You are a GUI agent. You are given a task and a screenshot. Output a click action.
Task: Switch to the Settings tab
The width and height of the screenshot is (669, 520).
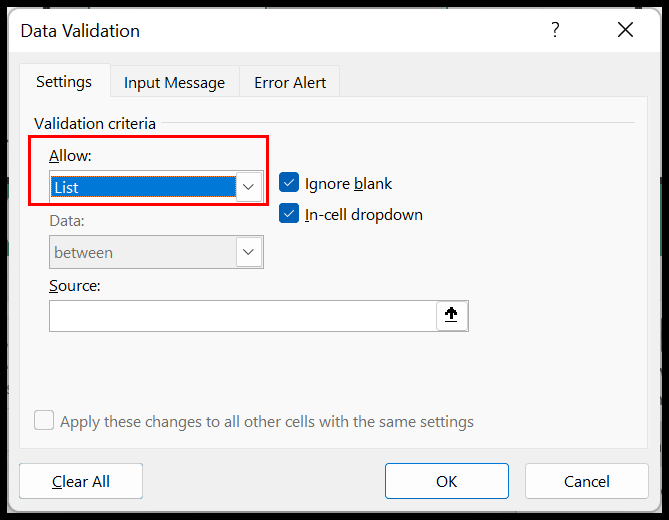(64, 82)
